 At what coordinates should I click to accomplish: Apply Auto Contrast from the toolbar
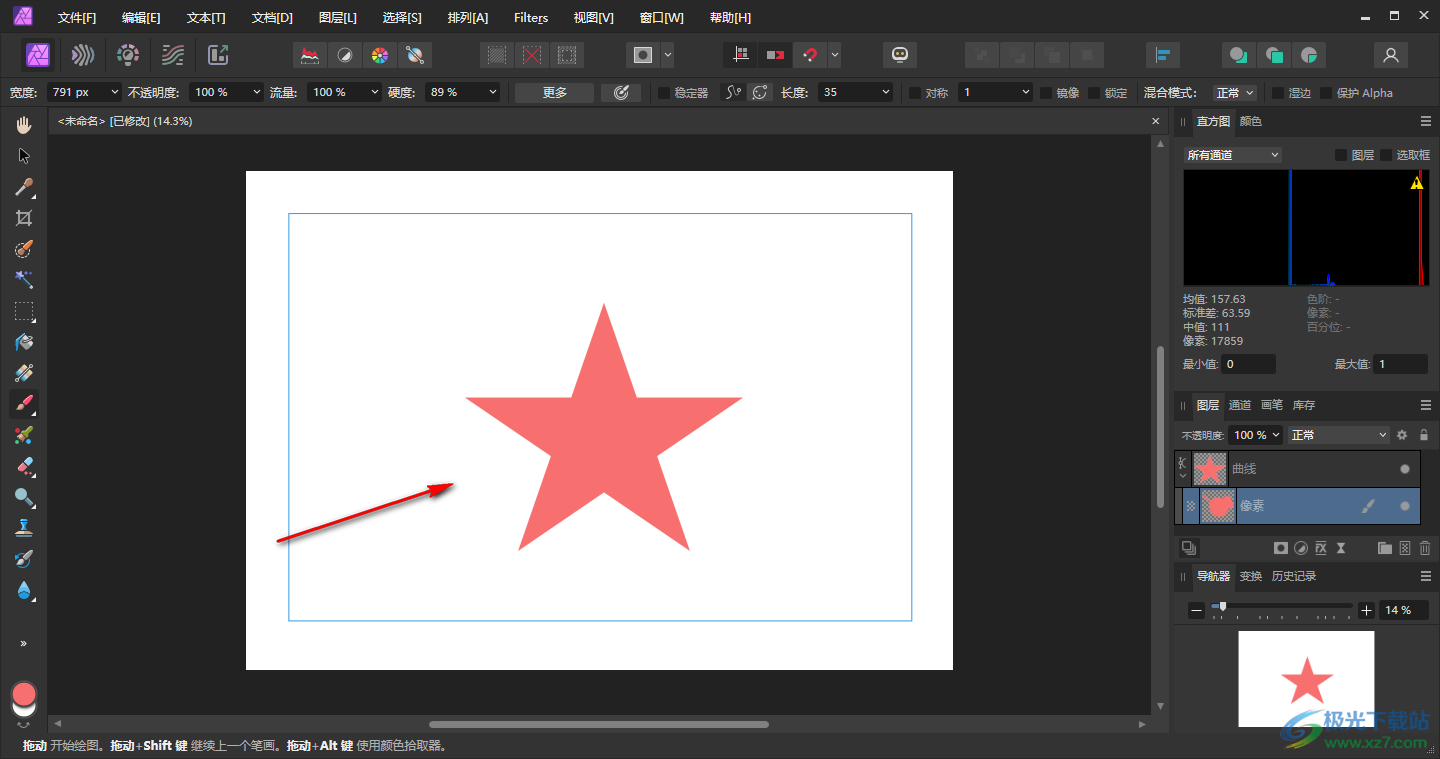point(345,55)
